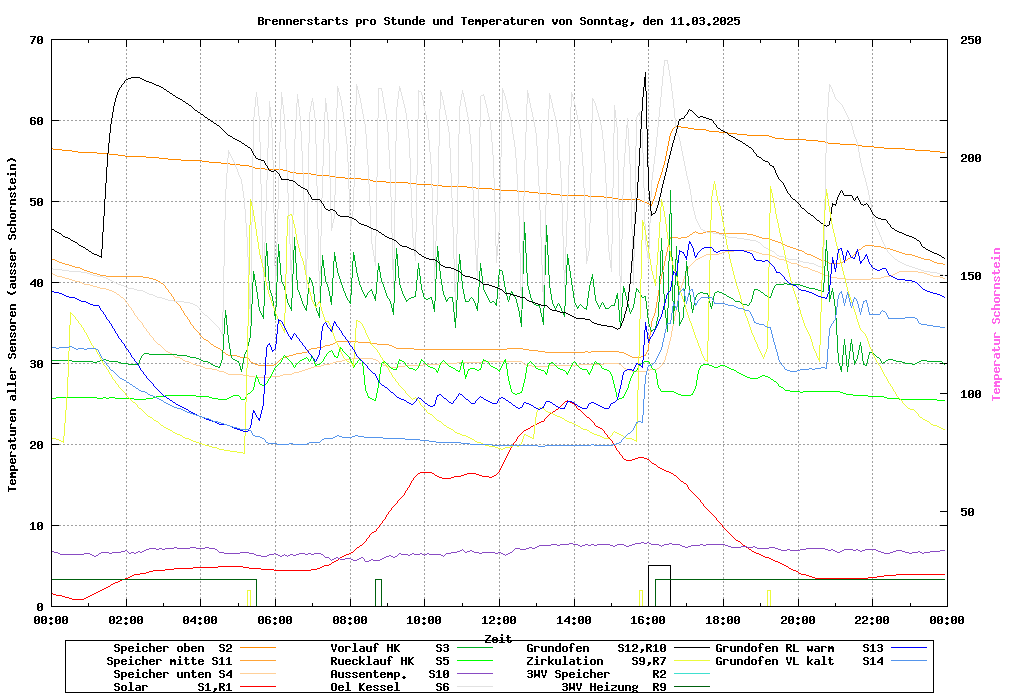Click the pink 'Temperatur Schornstein' axis label
This screenshot has width=1024, height=700.
[996, 324]
